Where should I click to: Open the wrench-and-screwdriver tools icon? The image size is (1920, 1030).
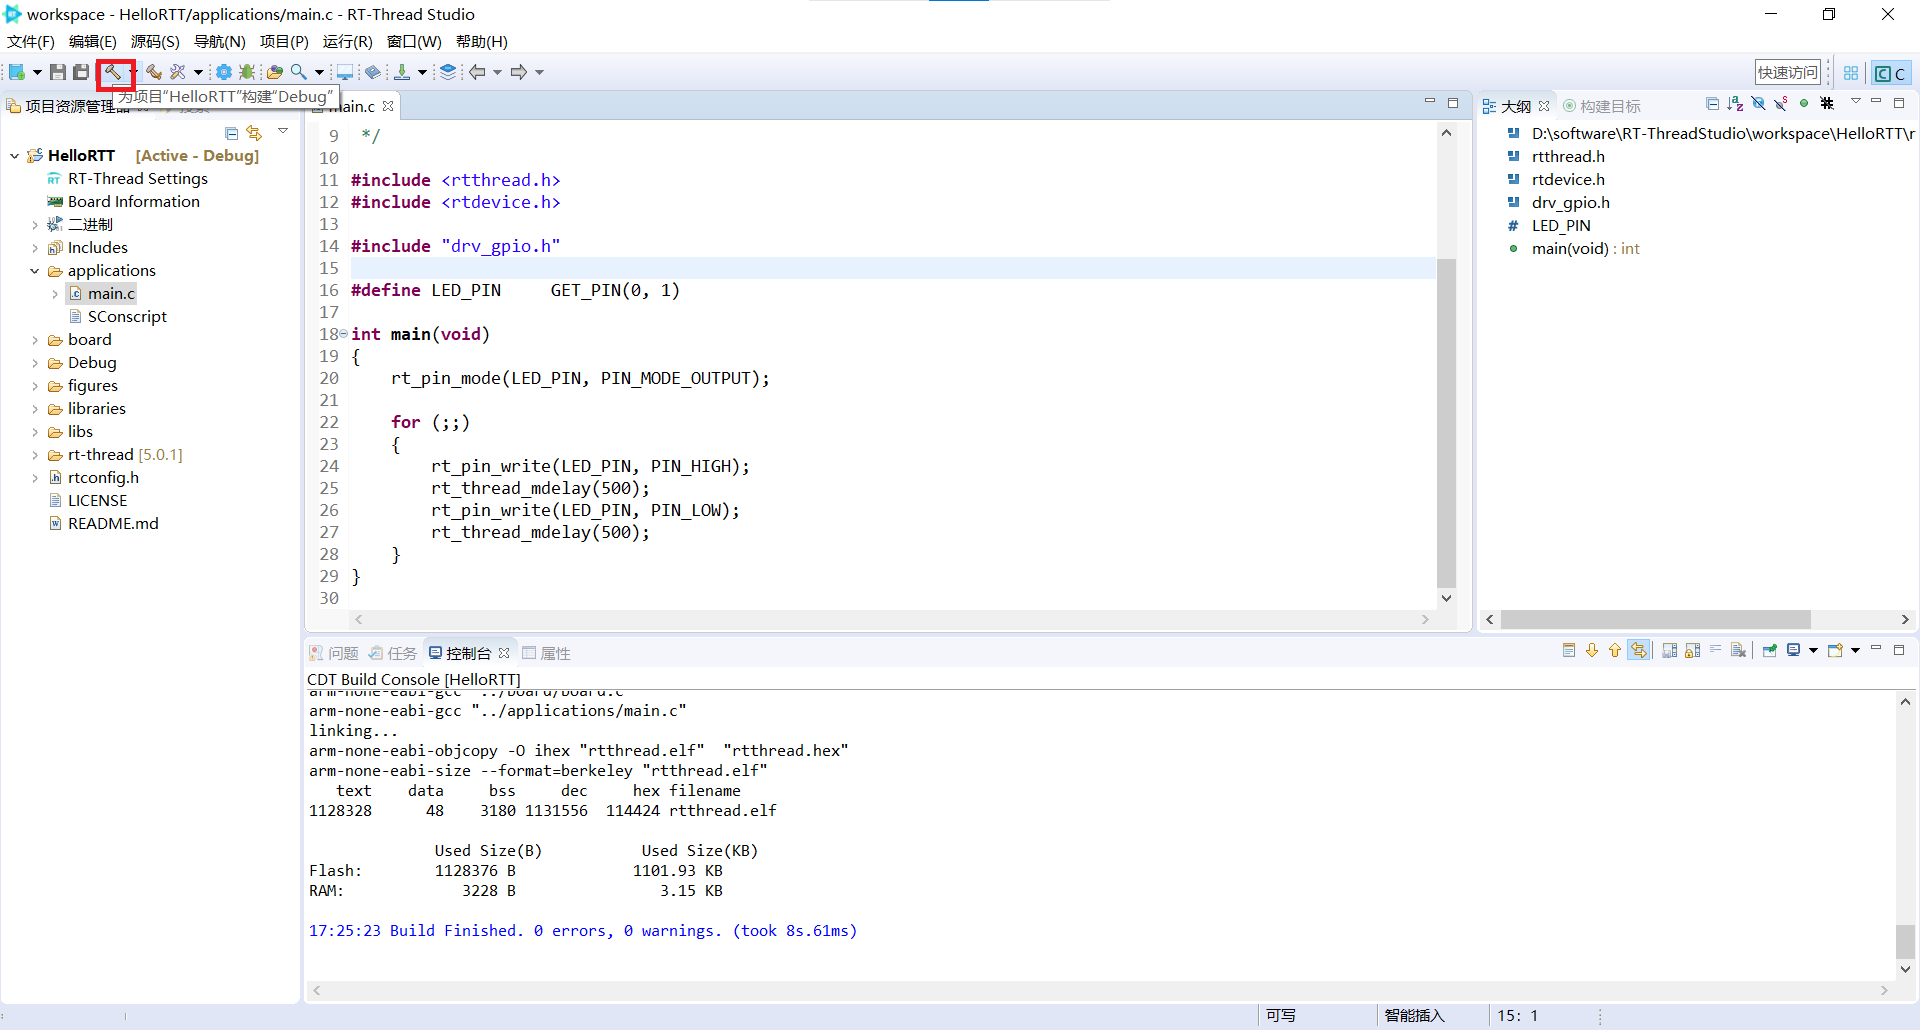(x=178, y=72)
